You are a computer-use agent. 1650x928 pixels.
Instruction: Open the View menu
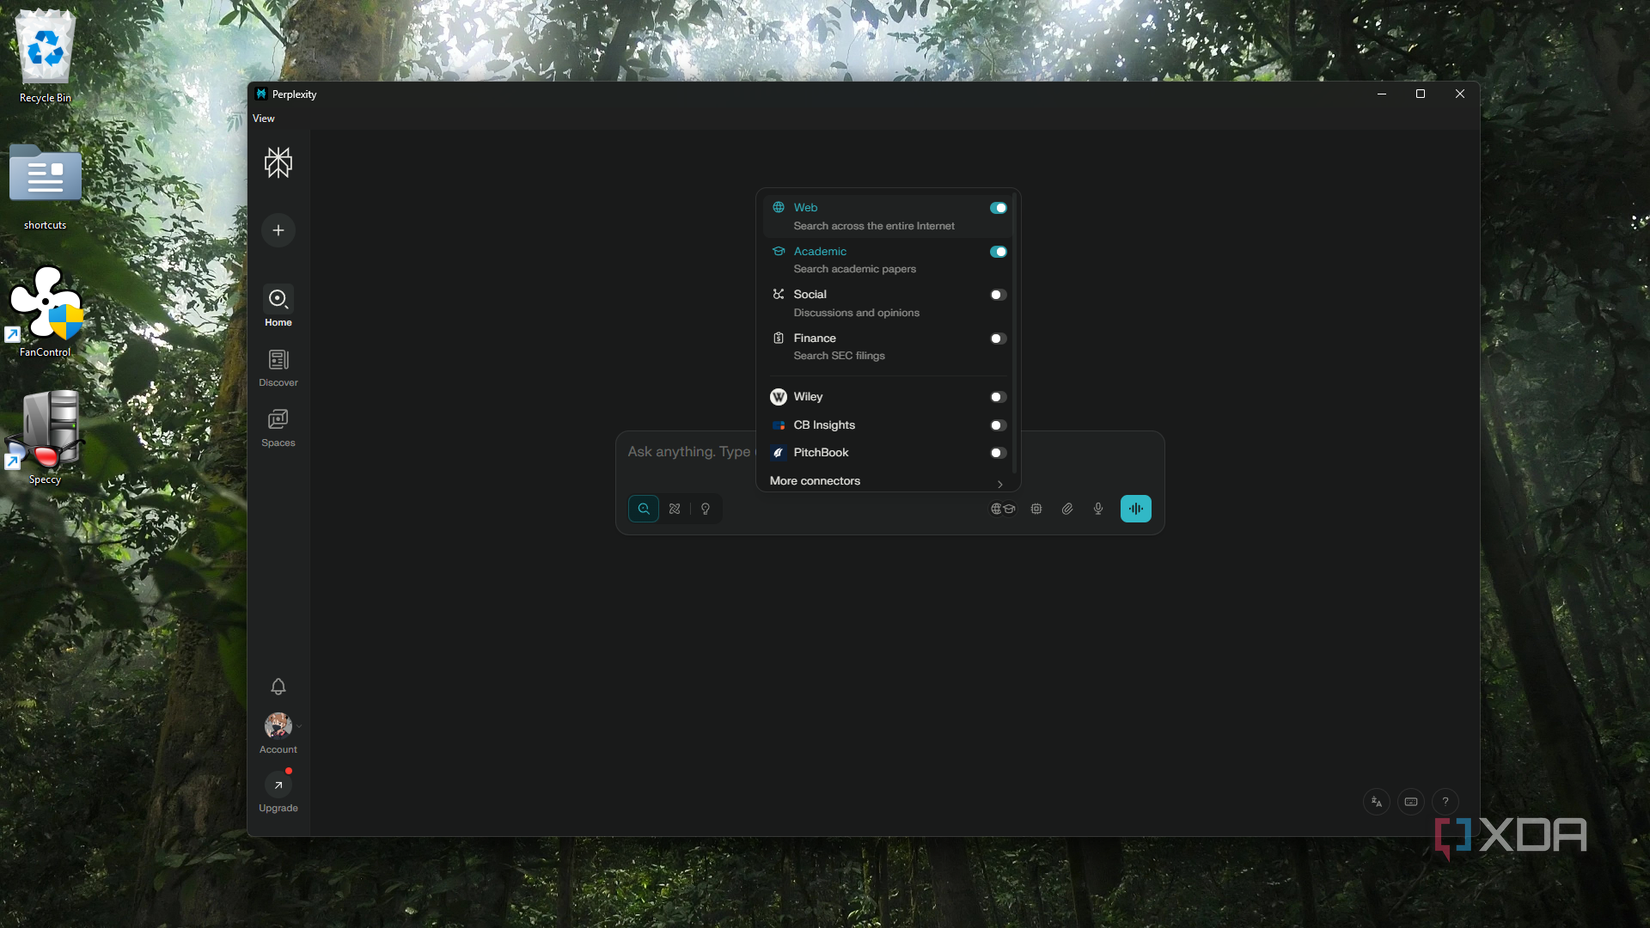click(x=264, y=118)
